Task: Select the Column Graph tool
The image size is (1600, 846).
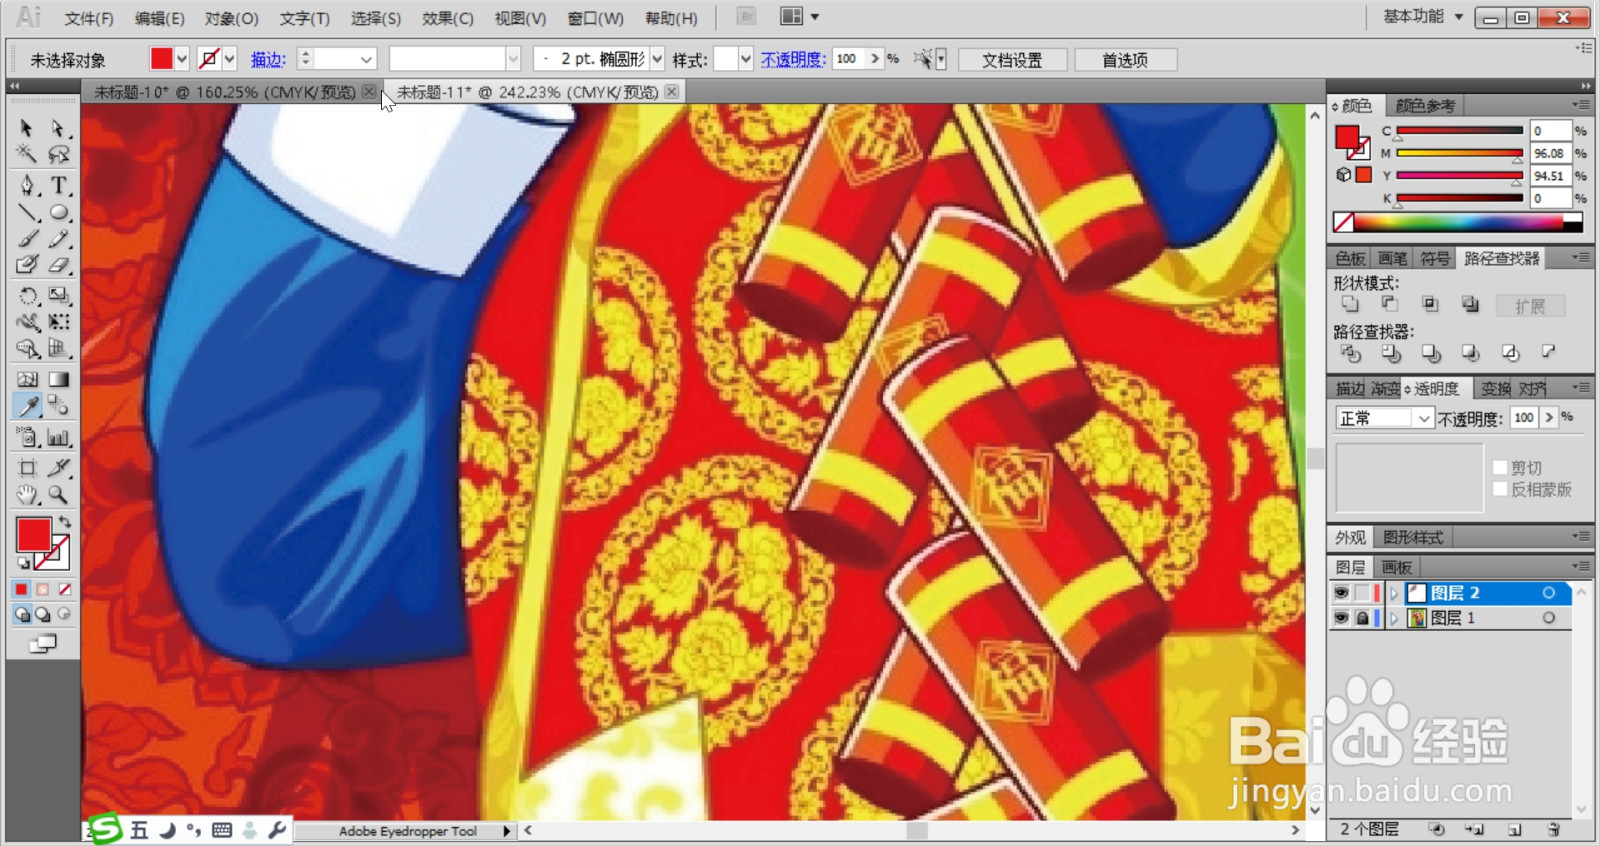Action: [x=59, y=437]
